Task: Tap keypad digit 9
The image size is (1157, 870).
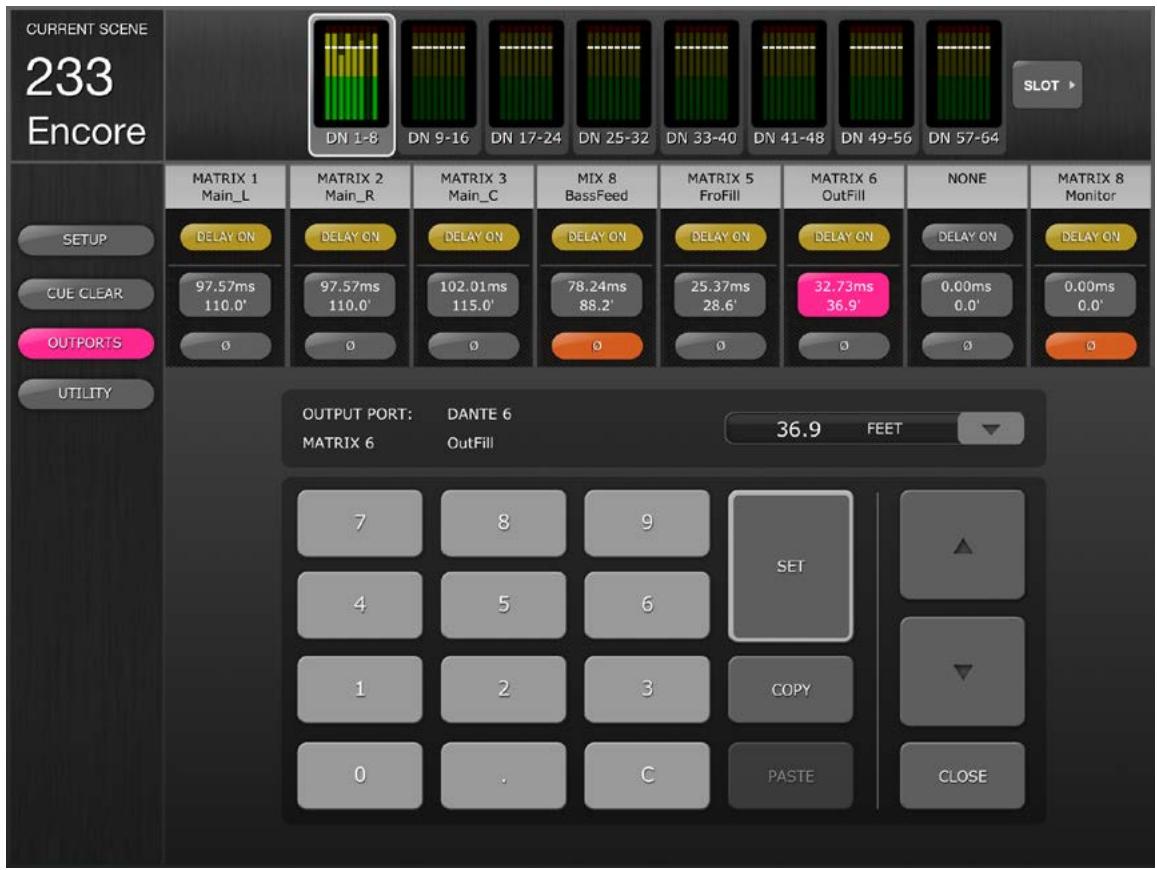Action: pyautogui.click(x=647, y=523)
